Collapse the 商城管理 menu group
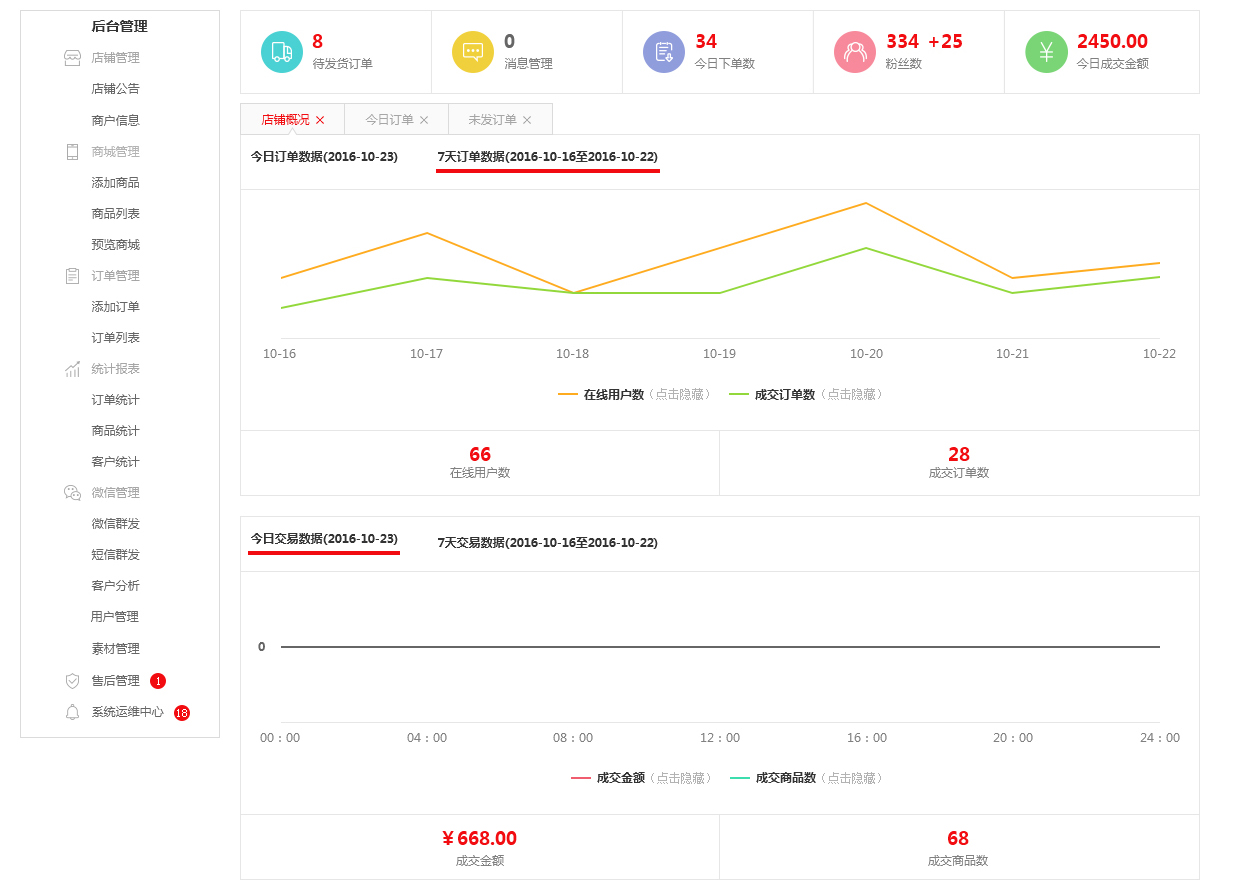 click(x=115, y=152)
